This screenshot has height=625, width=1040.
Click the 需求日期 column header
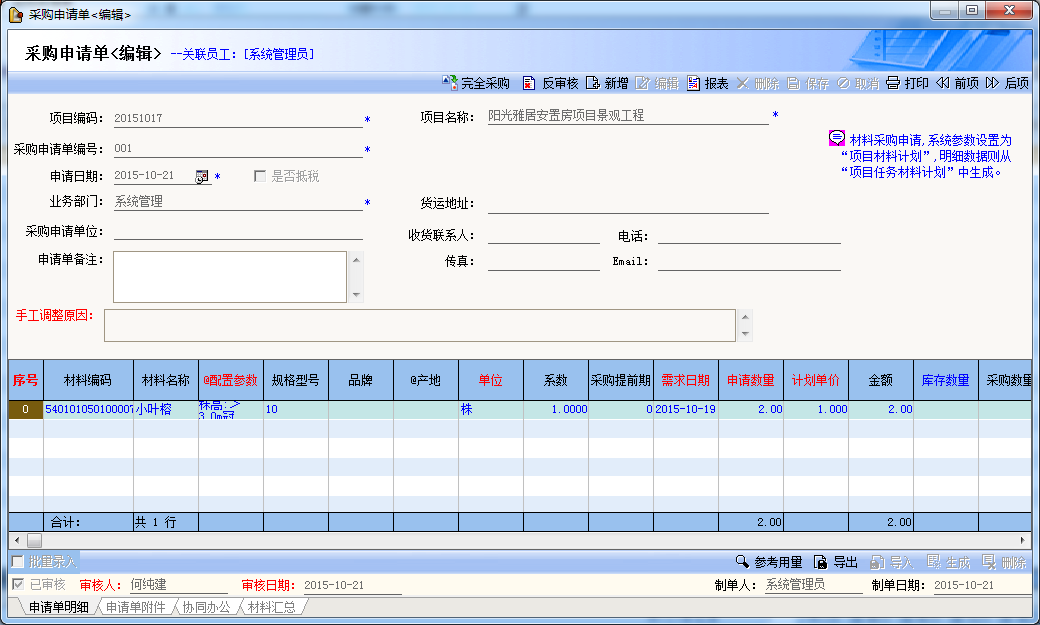pyautogui.click(x=685, y=380)
